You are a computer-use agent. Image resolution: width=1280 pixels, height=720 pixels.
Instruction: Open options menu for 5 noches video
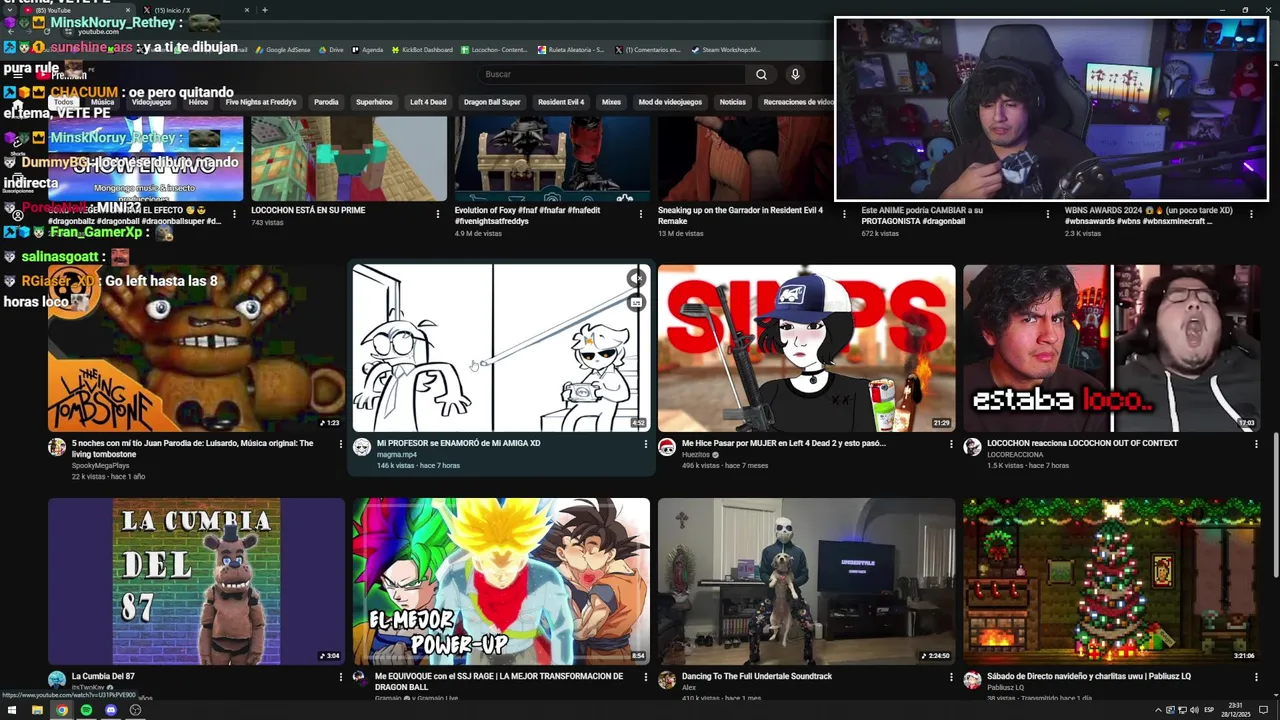click(340, 444)
